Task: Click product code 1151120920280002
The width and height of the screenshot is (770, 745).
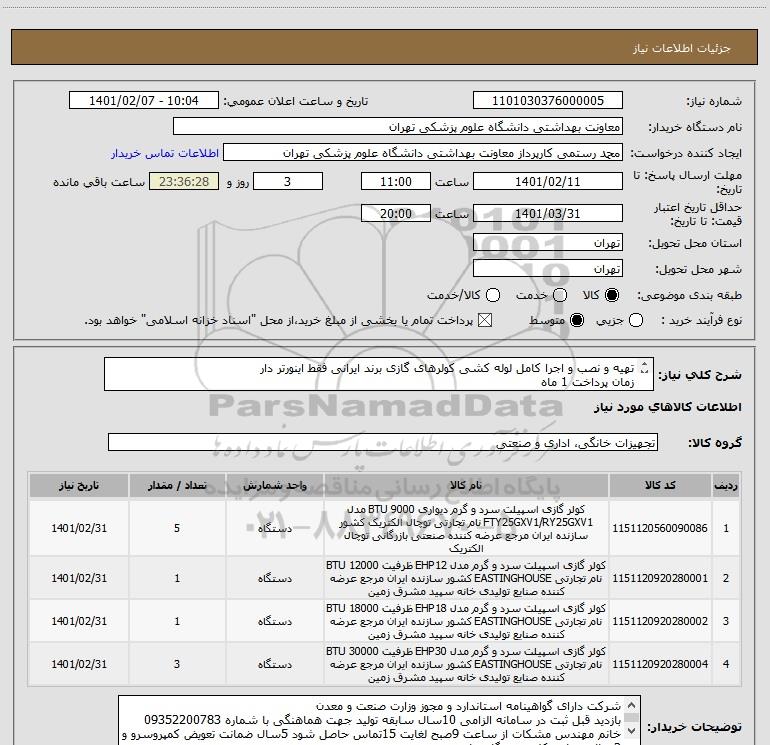Action: (x=660, y=621)
